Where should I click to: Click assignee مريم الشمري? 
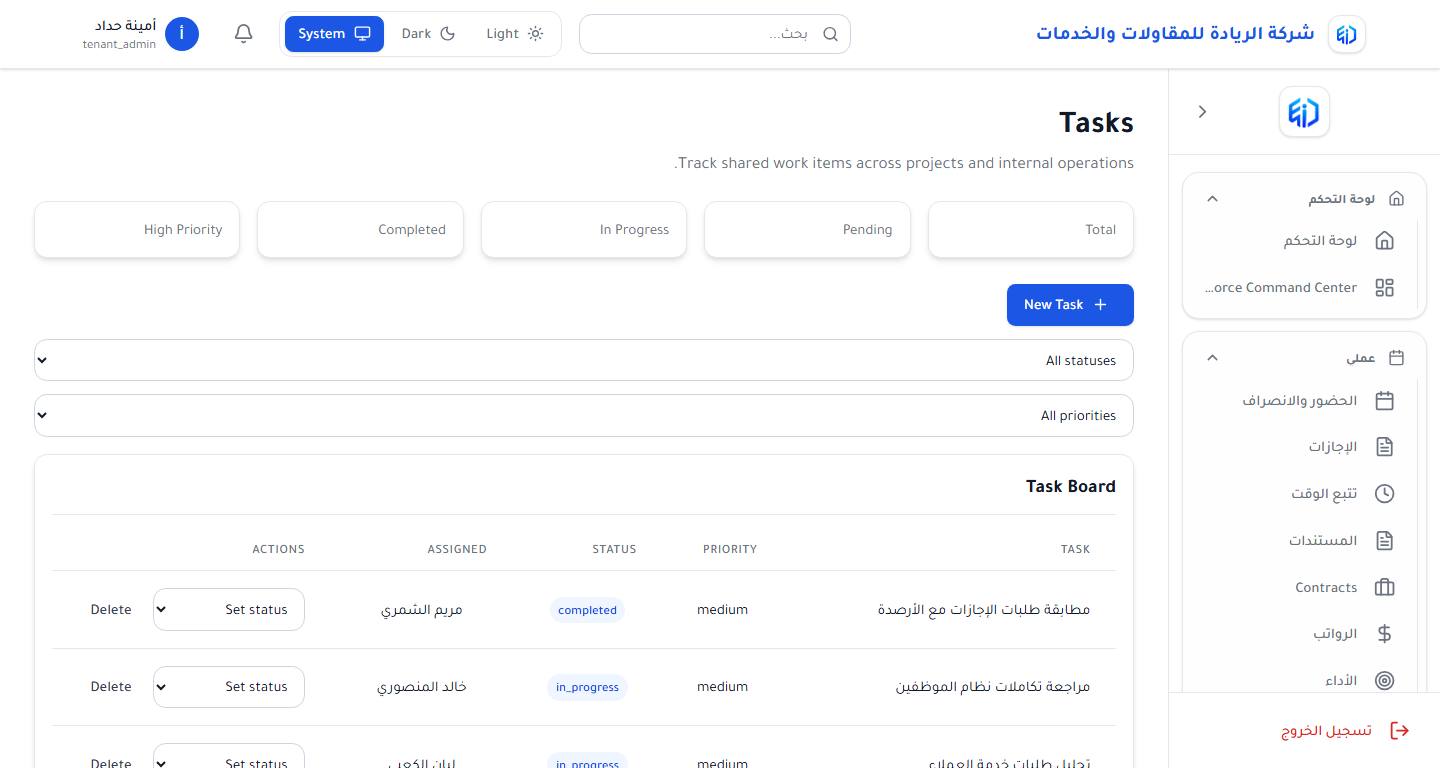(422, 610)
